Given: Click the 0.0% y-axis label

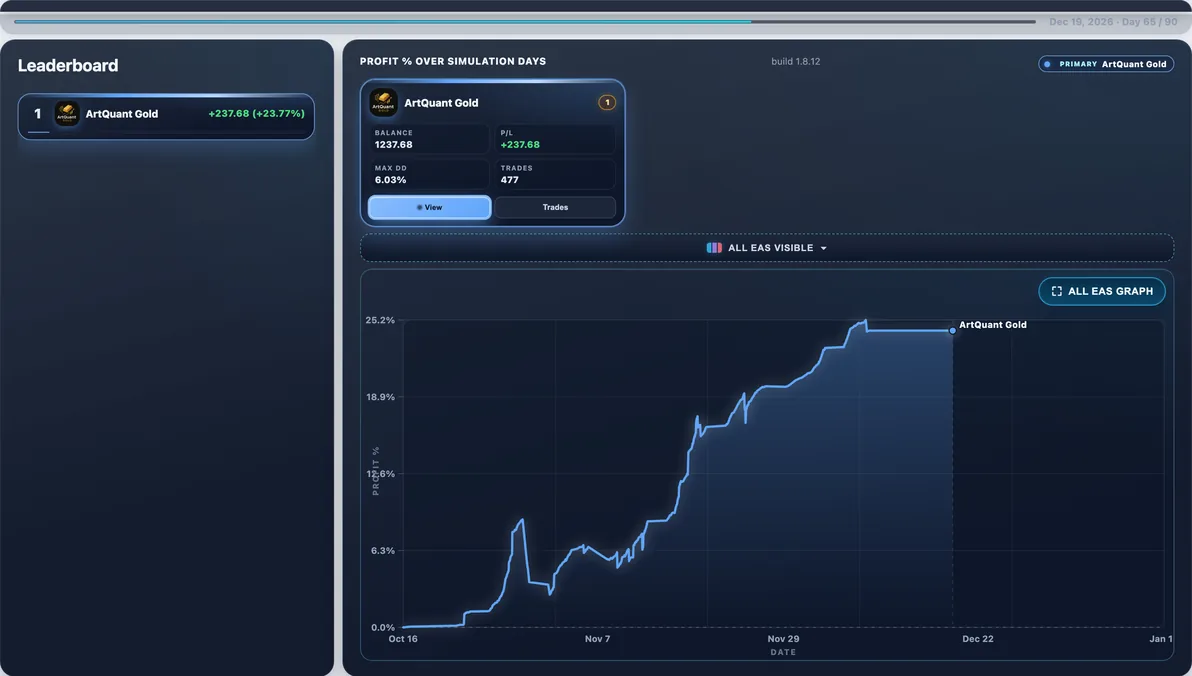Looking at the screenshot, I should coord(382,627).
